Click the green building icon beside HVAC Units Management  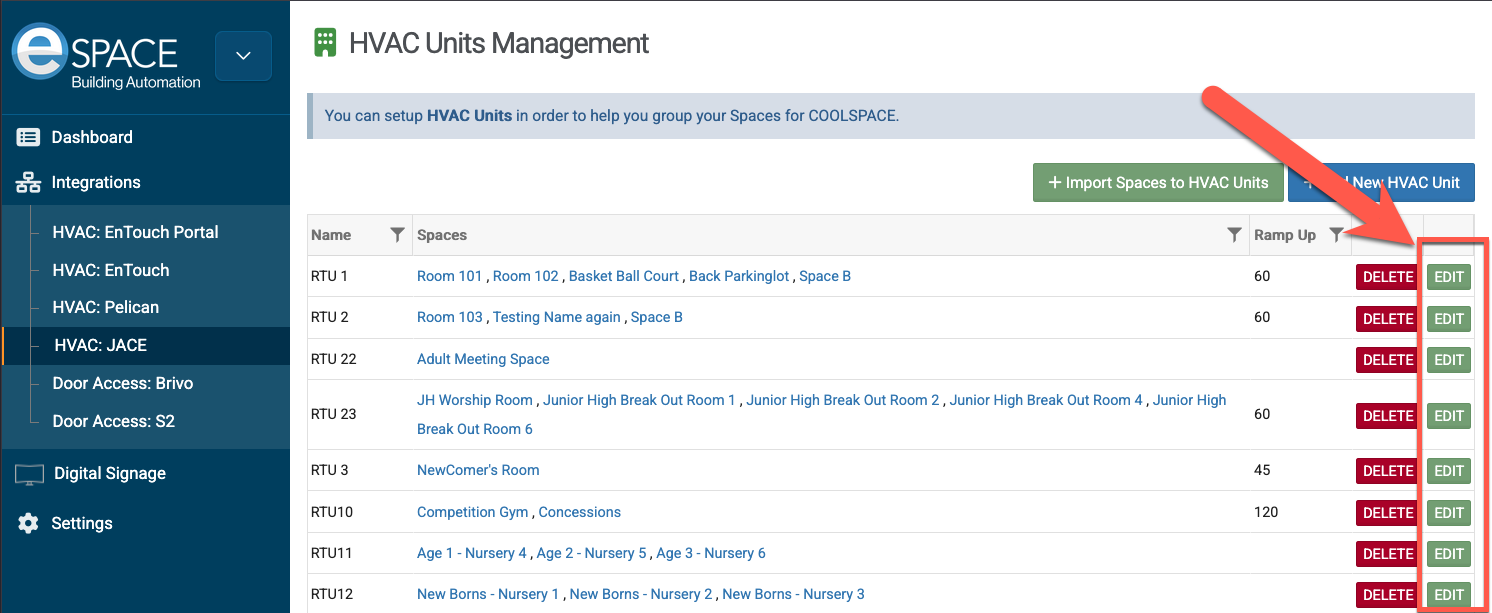(x=325, y=43)
